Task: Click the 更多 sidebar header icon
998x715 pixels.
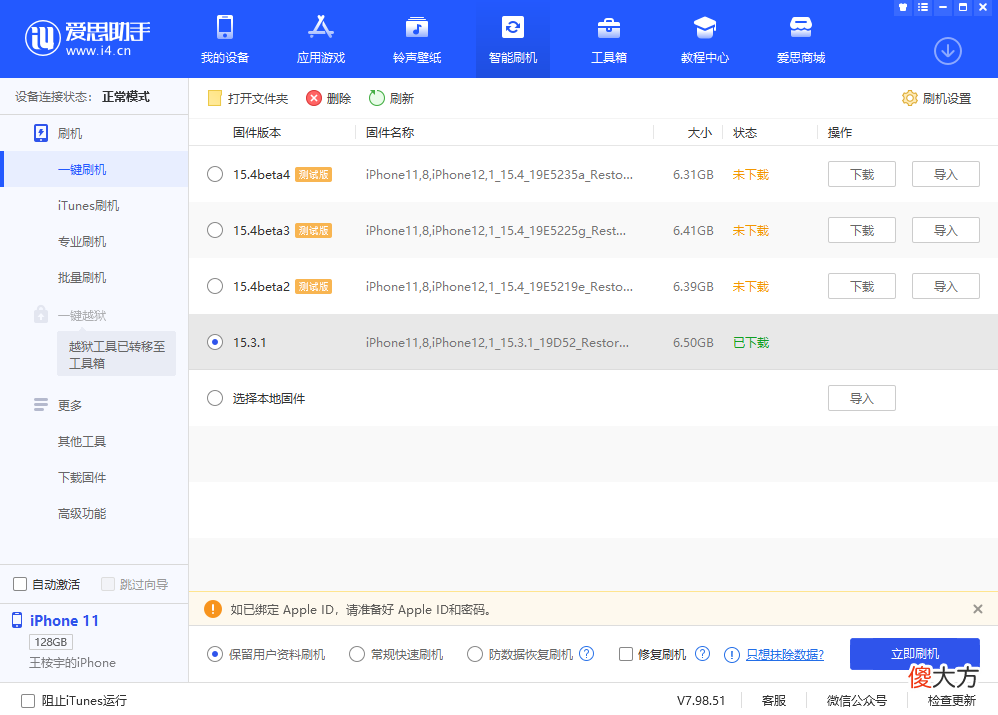Action: click(x=41, y=405)
